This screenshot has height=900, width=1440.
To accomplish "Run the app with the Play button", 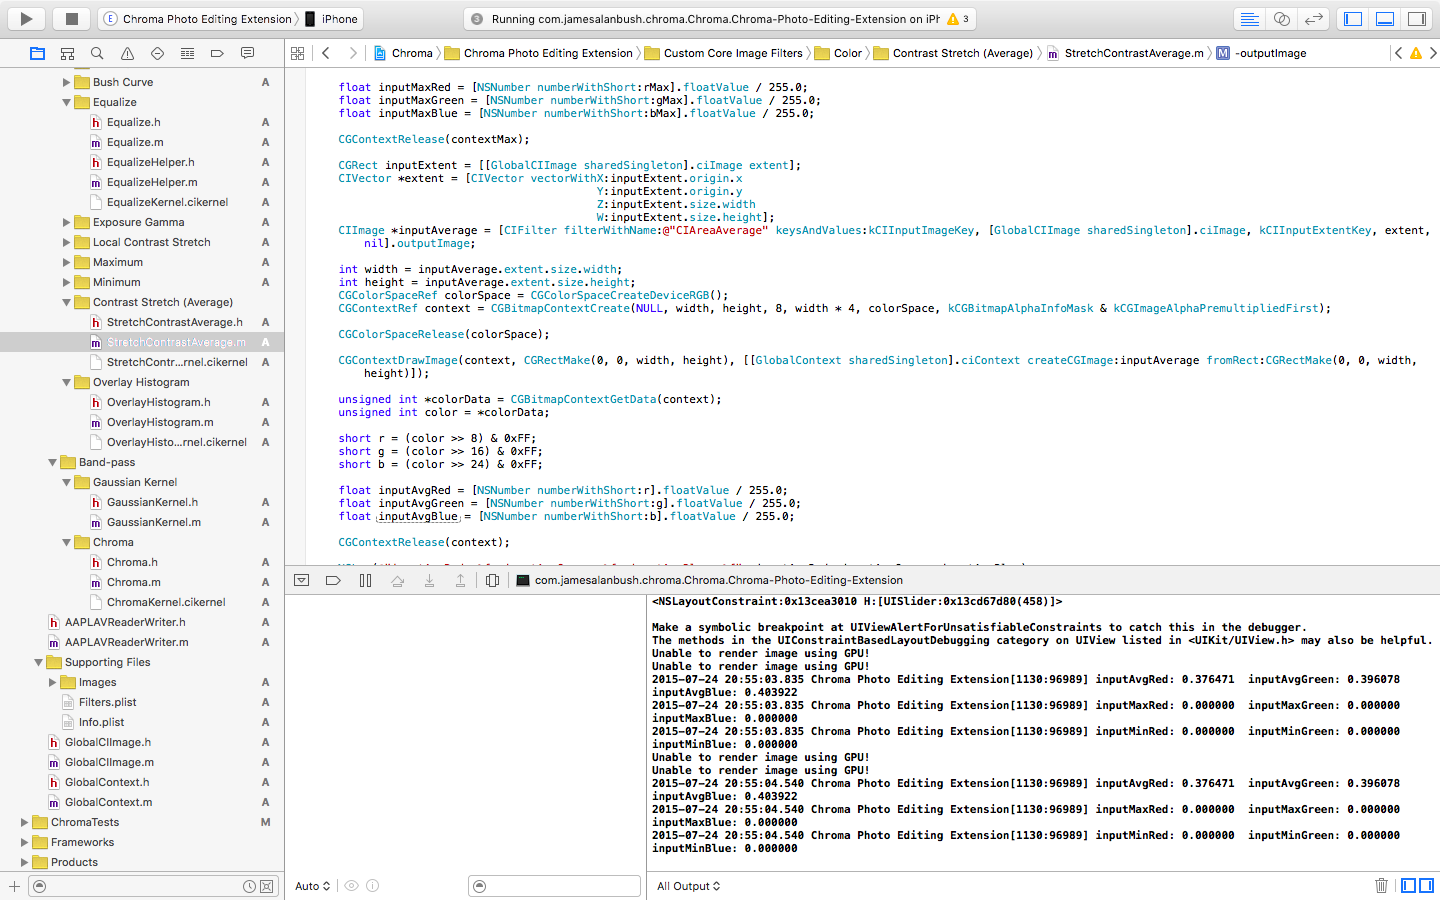I will point(26,18).
